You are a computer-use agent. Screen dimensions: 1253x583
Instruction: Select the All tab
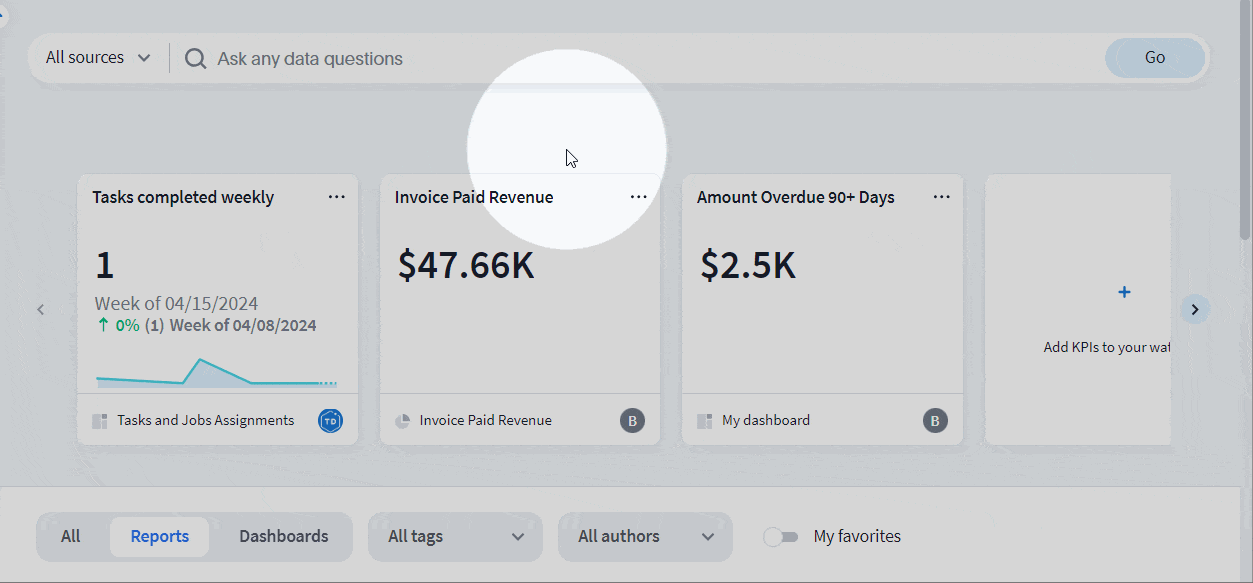70,537
